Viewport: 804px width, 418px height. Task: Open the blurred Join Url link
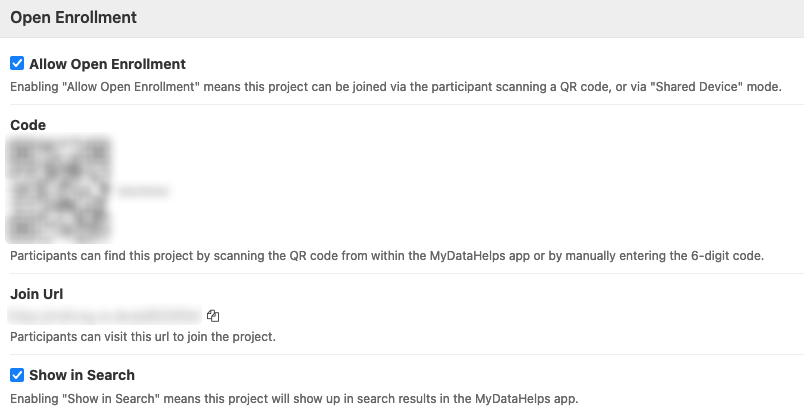tap(105, 315)
